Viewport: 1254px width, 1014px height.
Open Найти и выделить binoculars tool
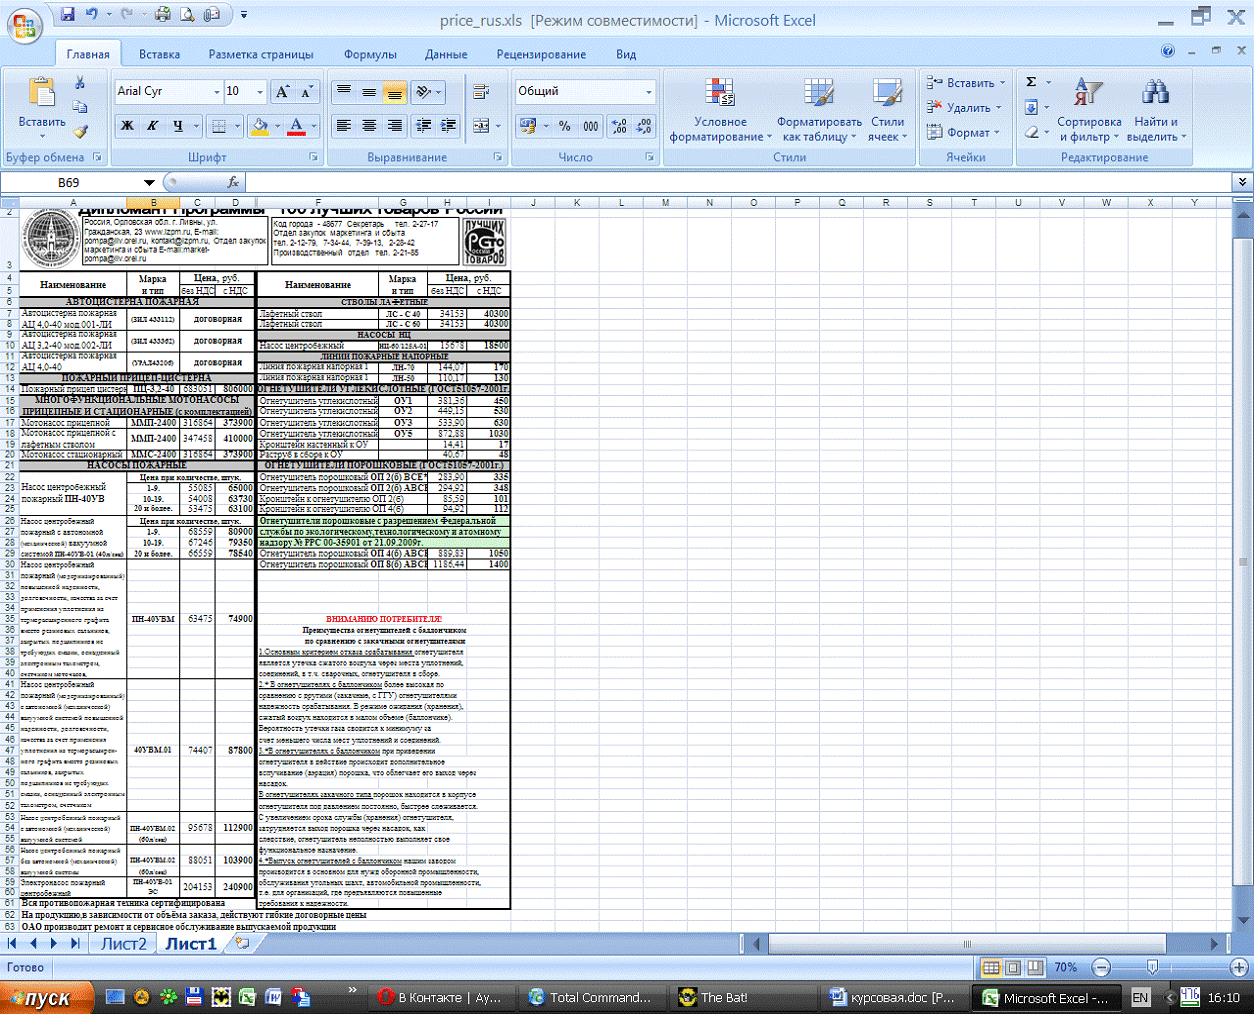1156,112
